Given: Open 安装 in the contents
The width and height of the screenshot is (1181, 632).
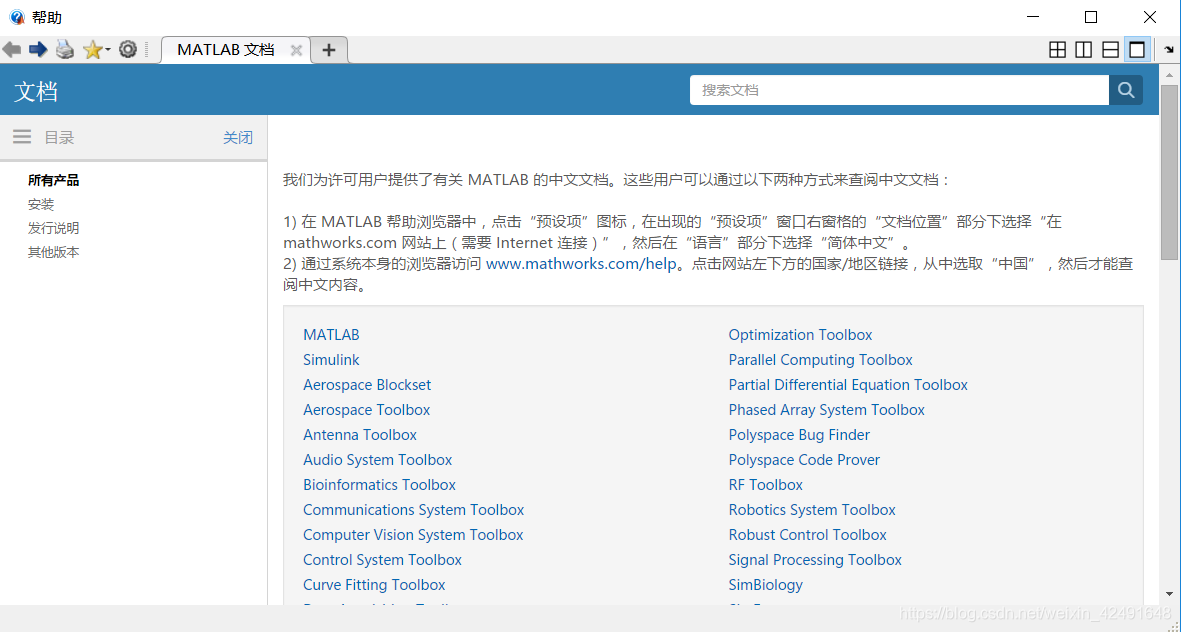Looking at the screenshot, I should point(41,204).
